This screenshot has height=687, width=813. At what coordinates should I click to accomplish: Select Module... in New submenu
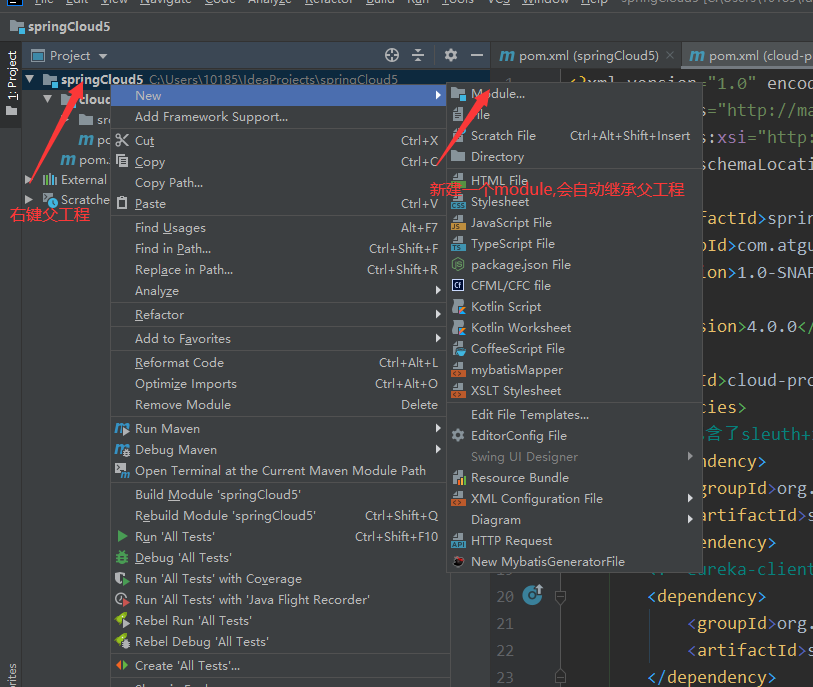point(497,94)
